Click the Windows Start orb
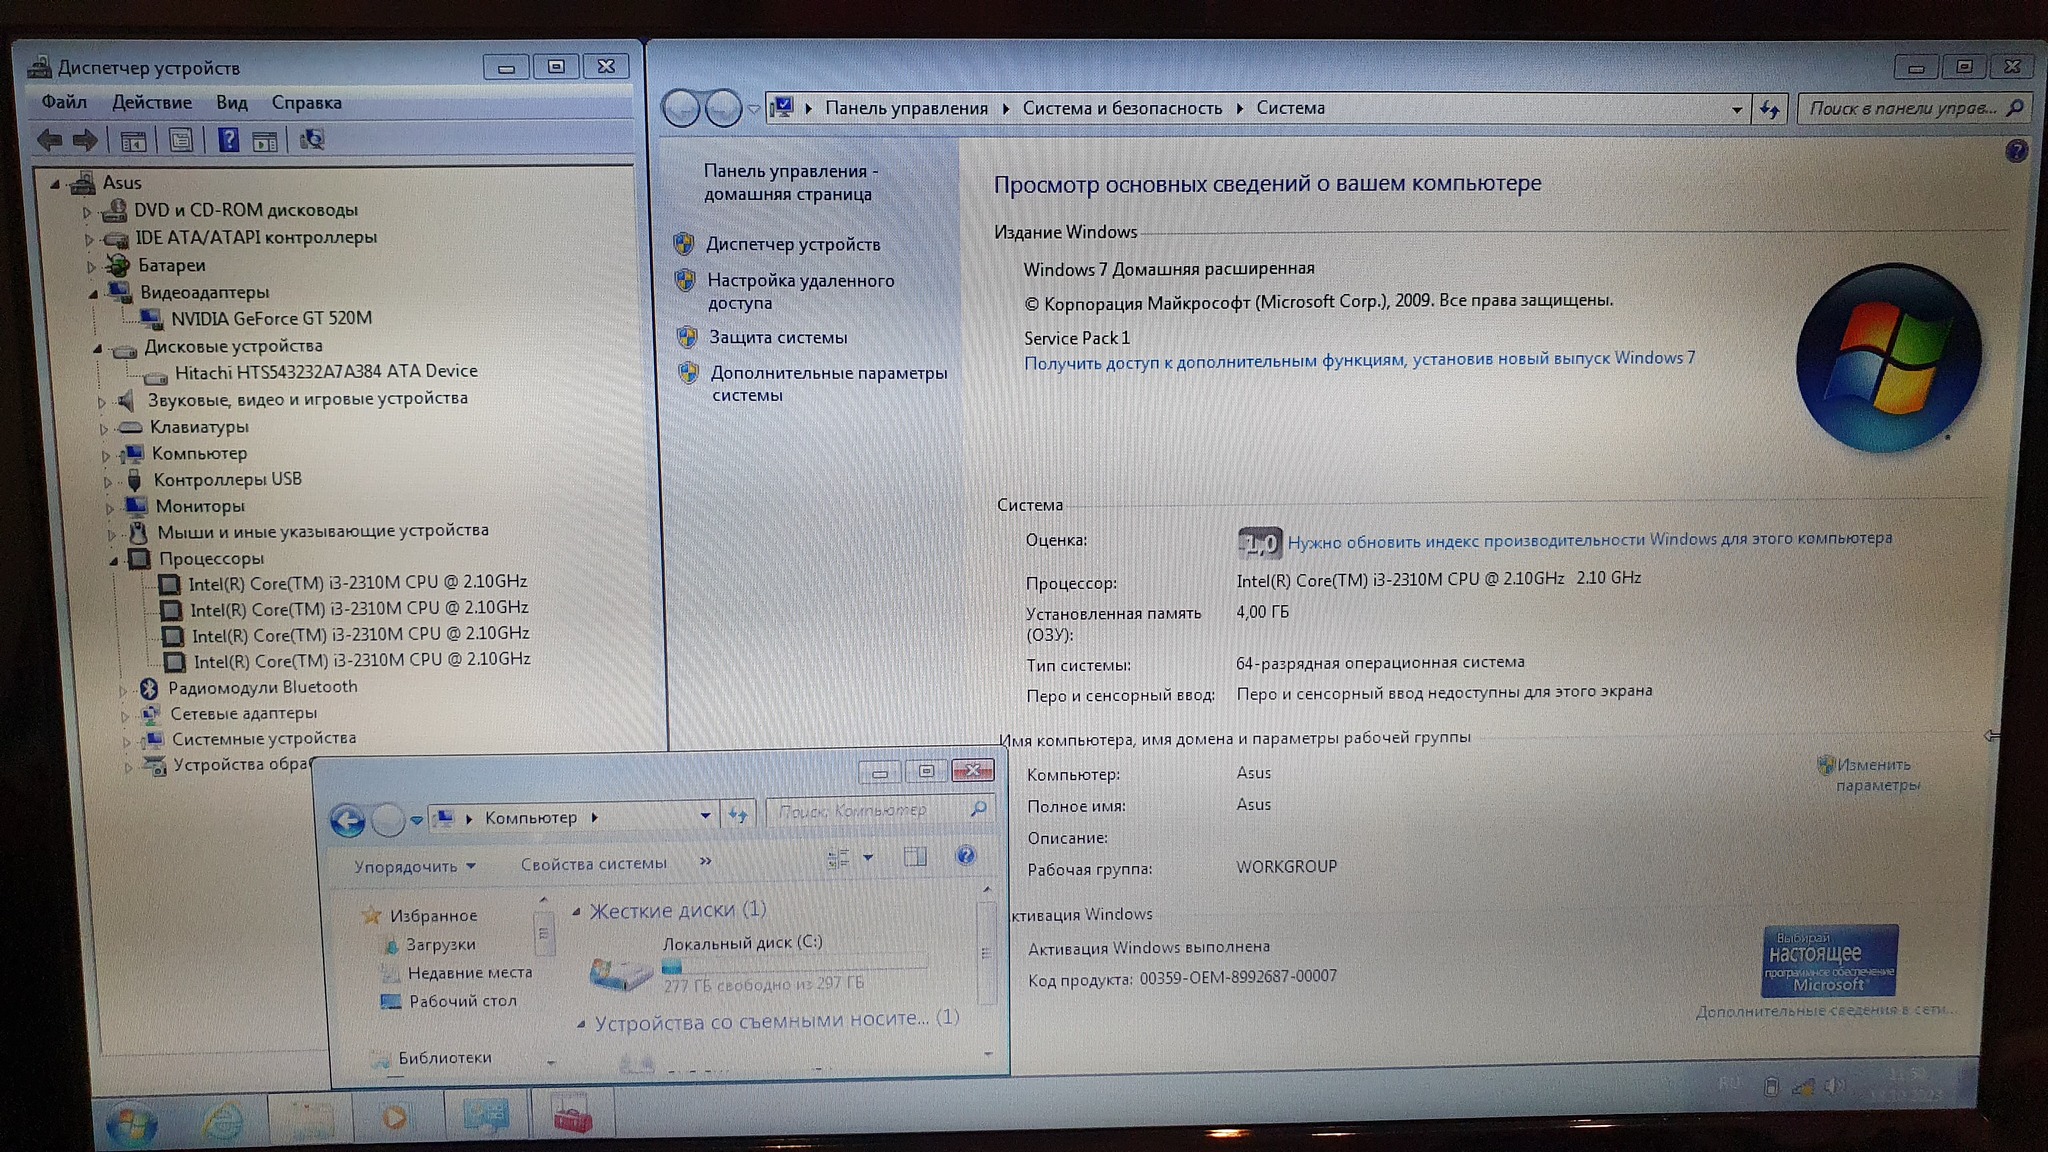 130,1124
